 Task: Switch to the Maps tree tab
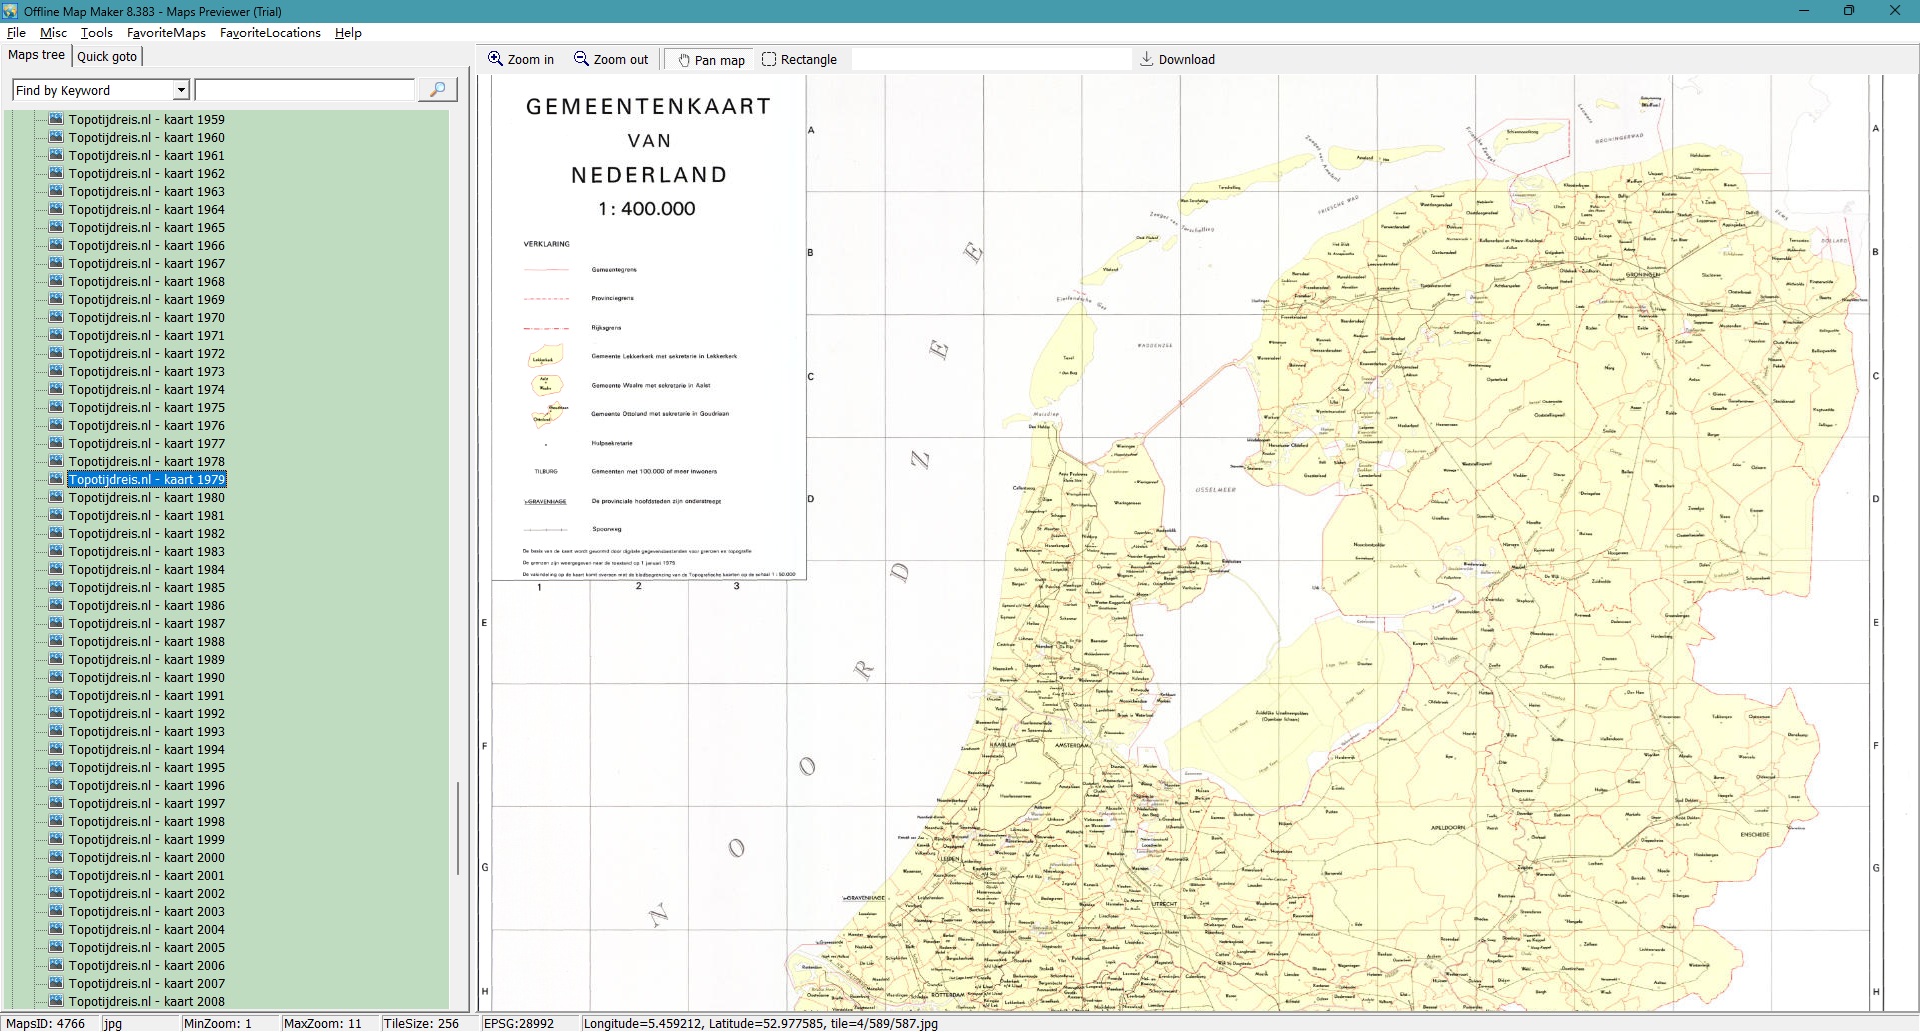coord(36,55)
